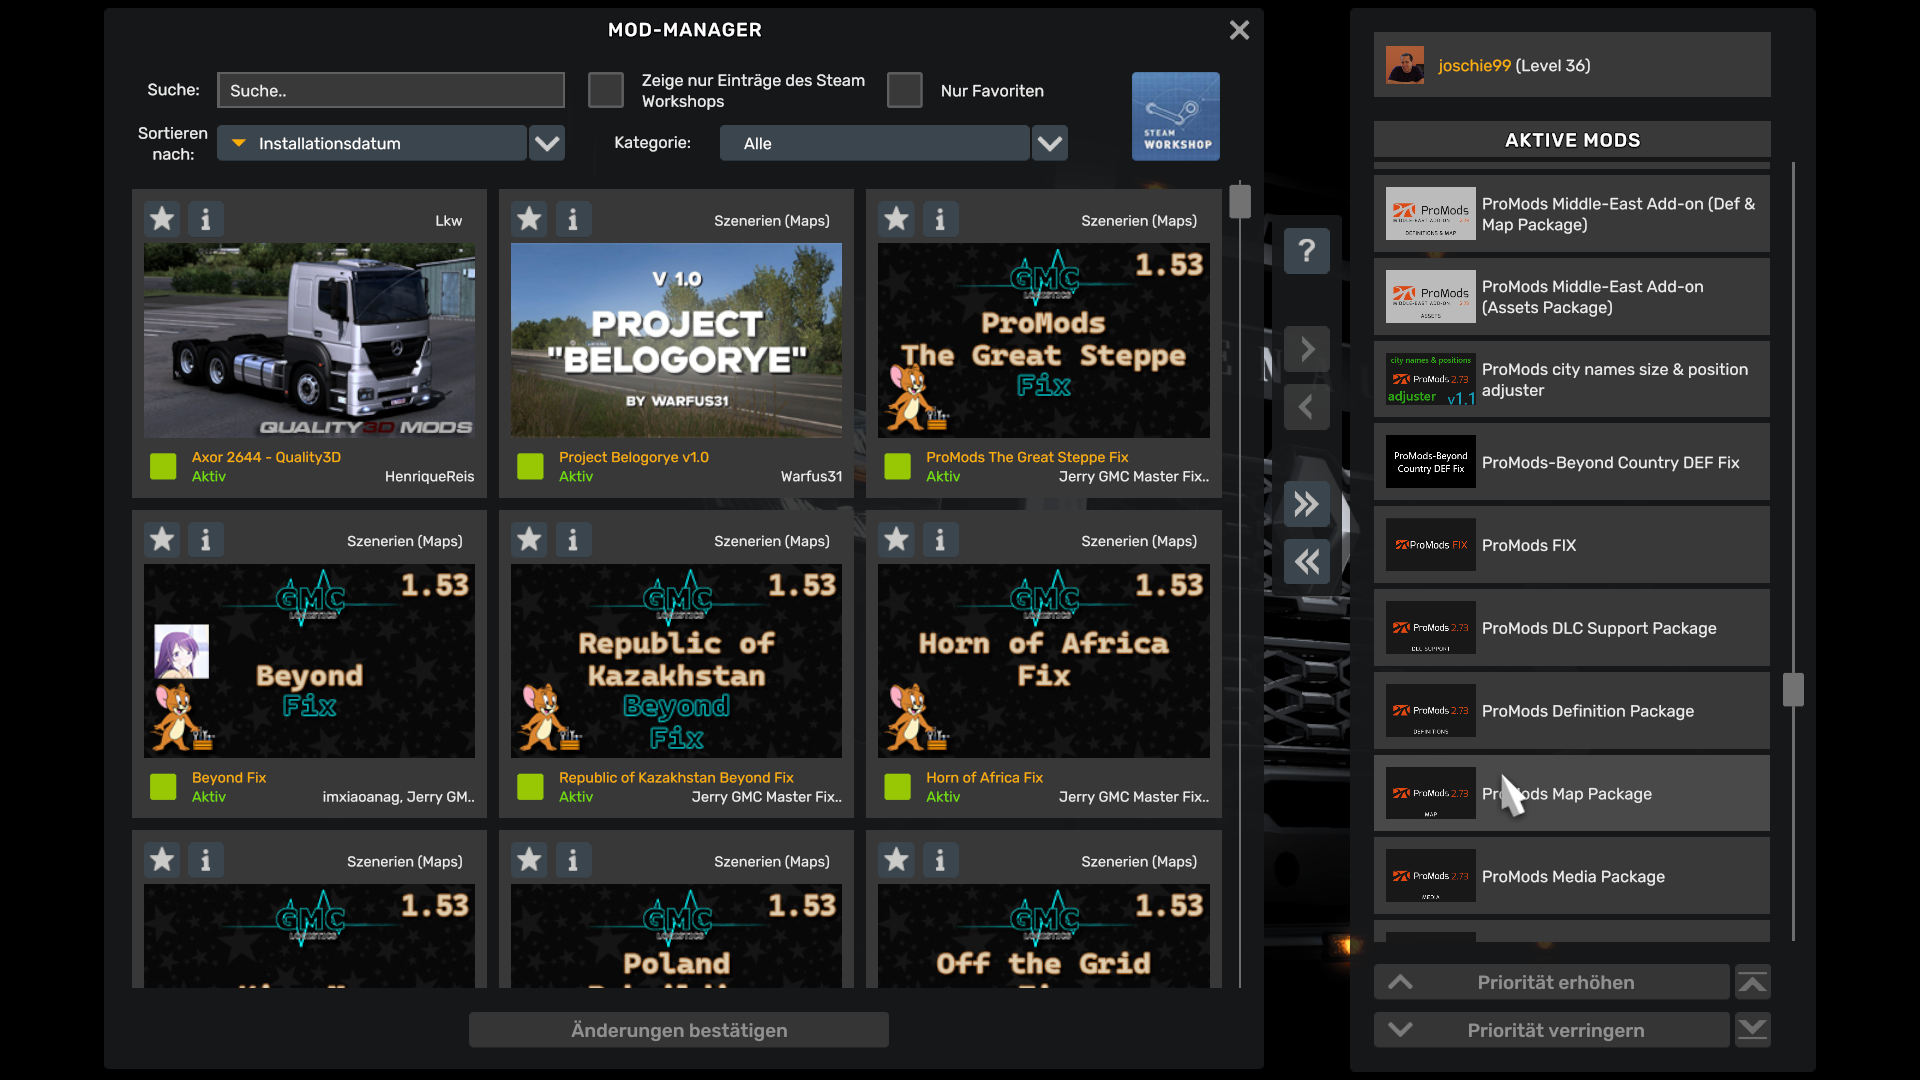Star the Off the Grid mod card
Viewport: 1920px width, 1080px height.
[896, 860]
